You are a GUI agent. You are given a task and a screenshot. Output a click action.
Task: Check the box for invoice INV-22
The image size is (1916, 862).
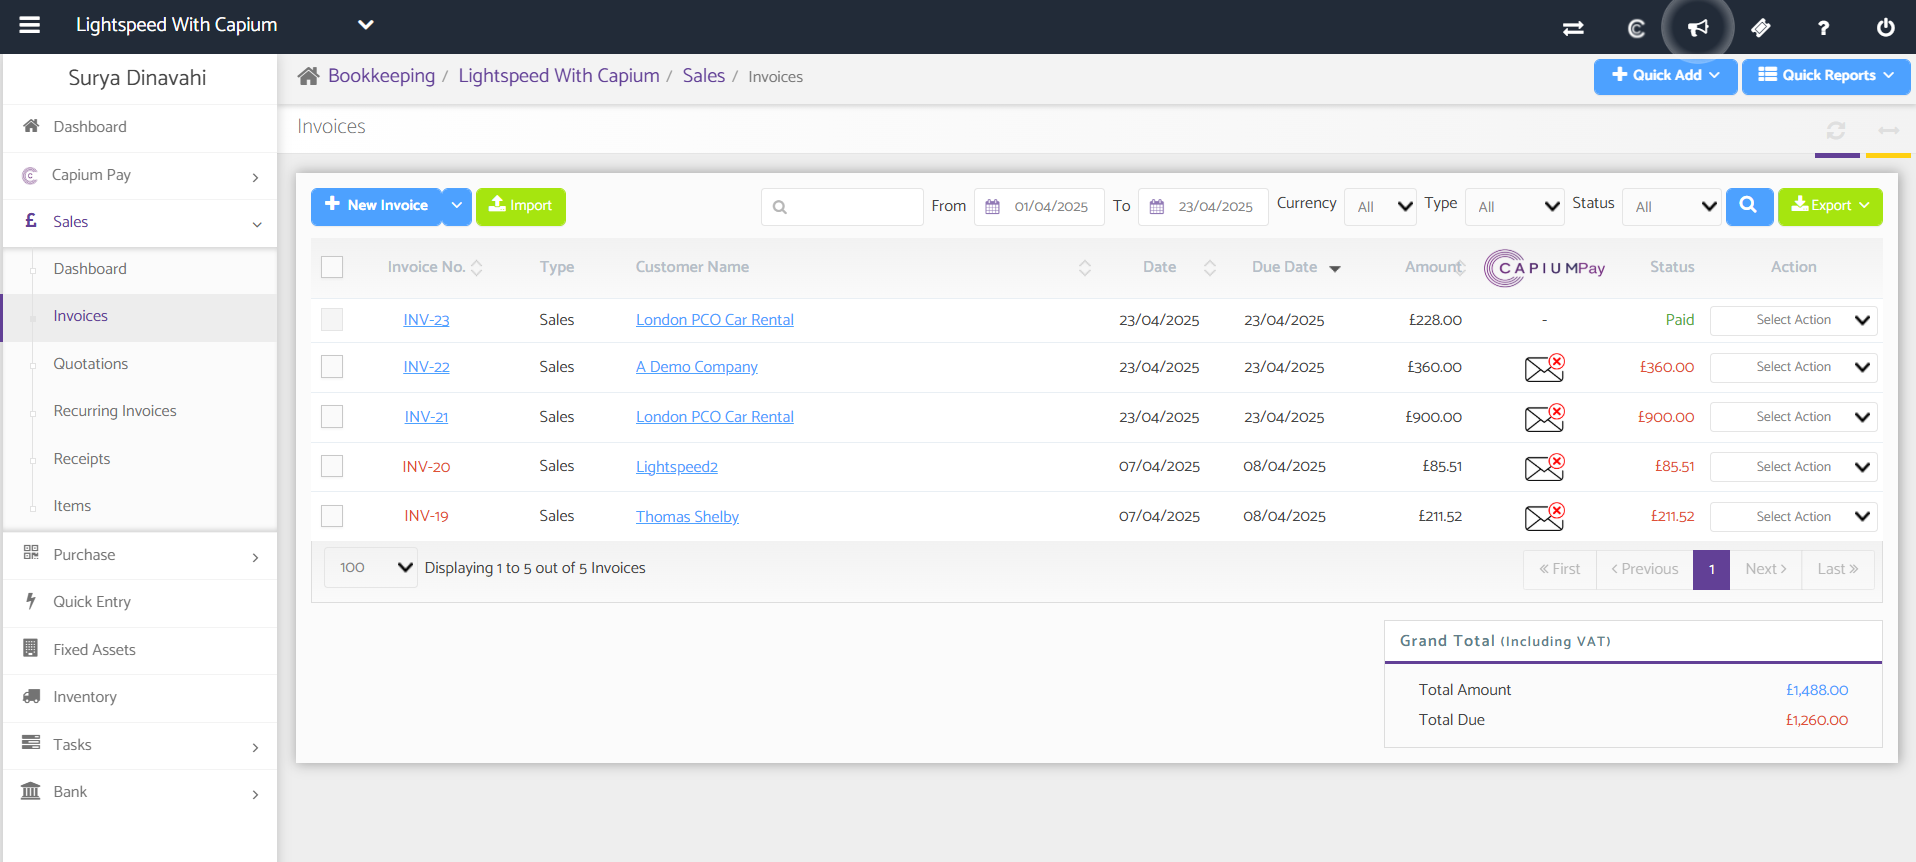(332, 367)
